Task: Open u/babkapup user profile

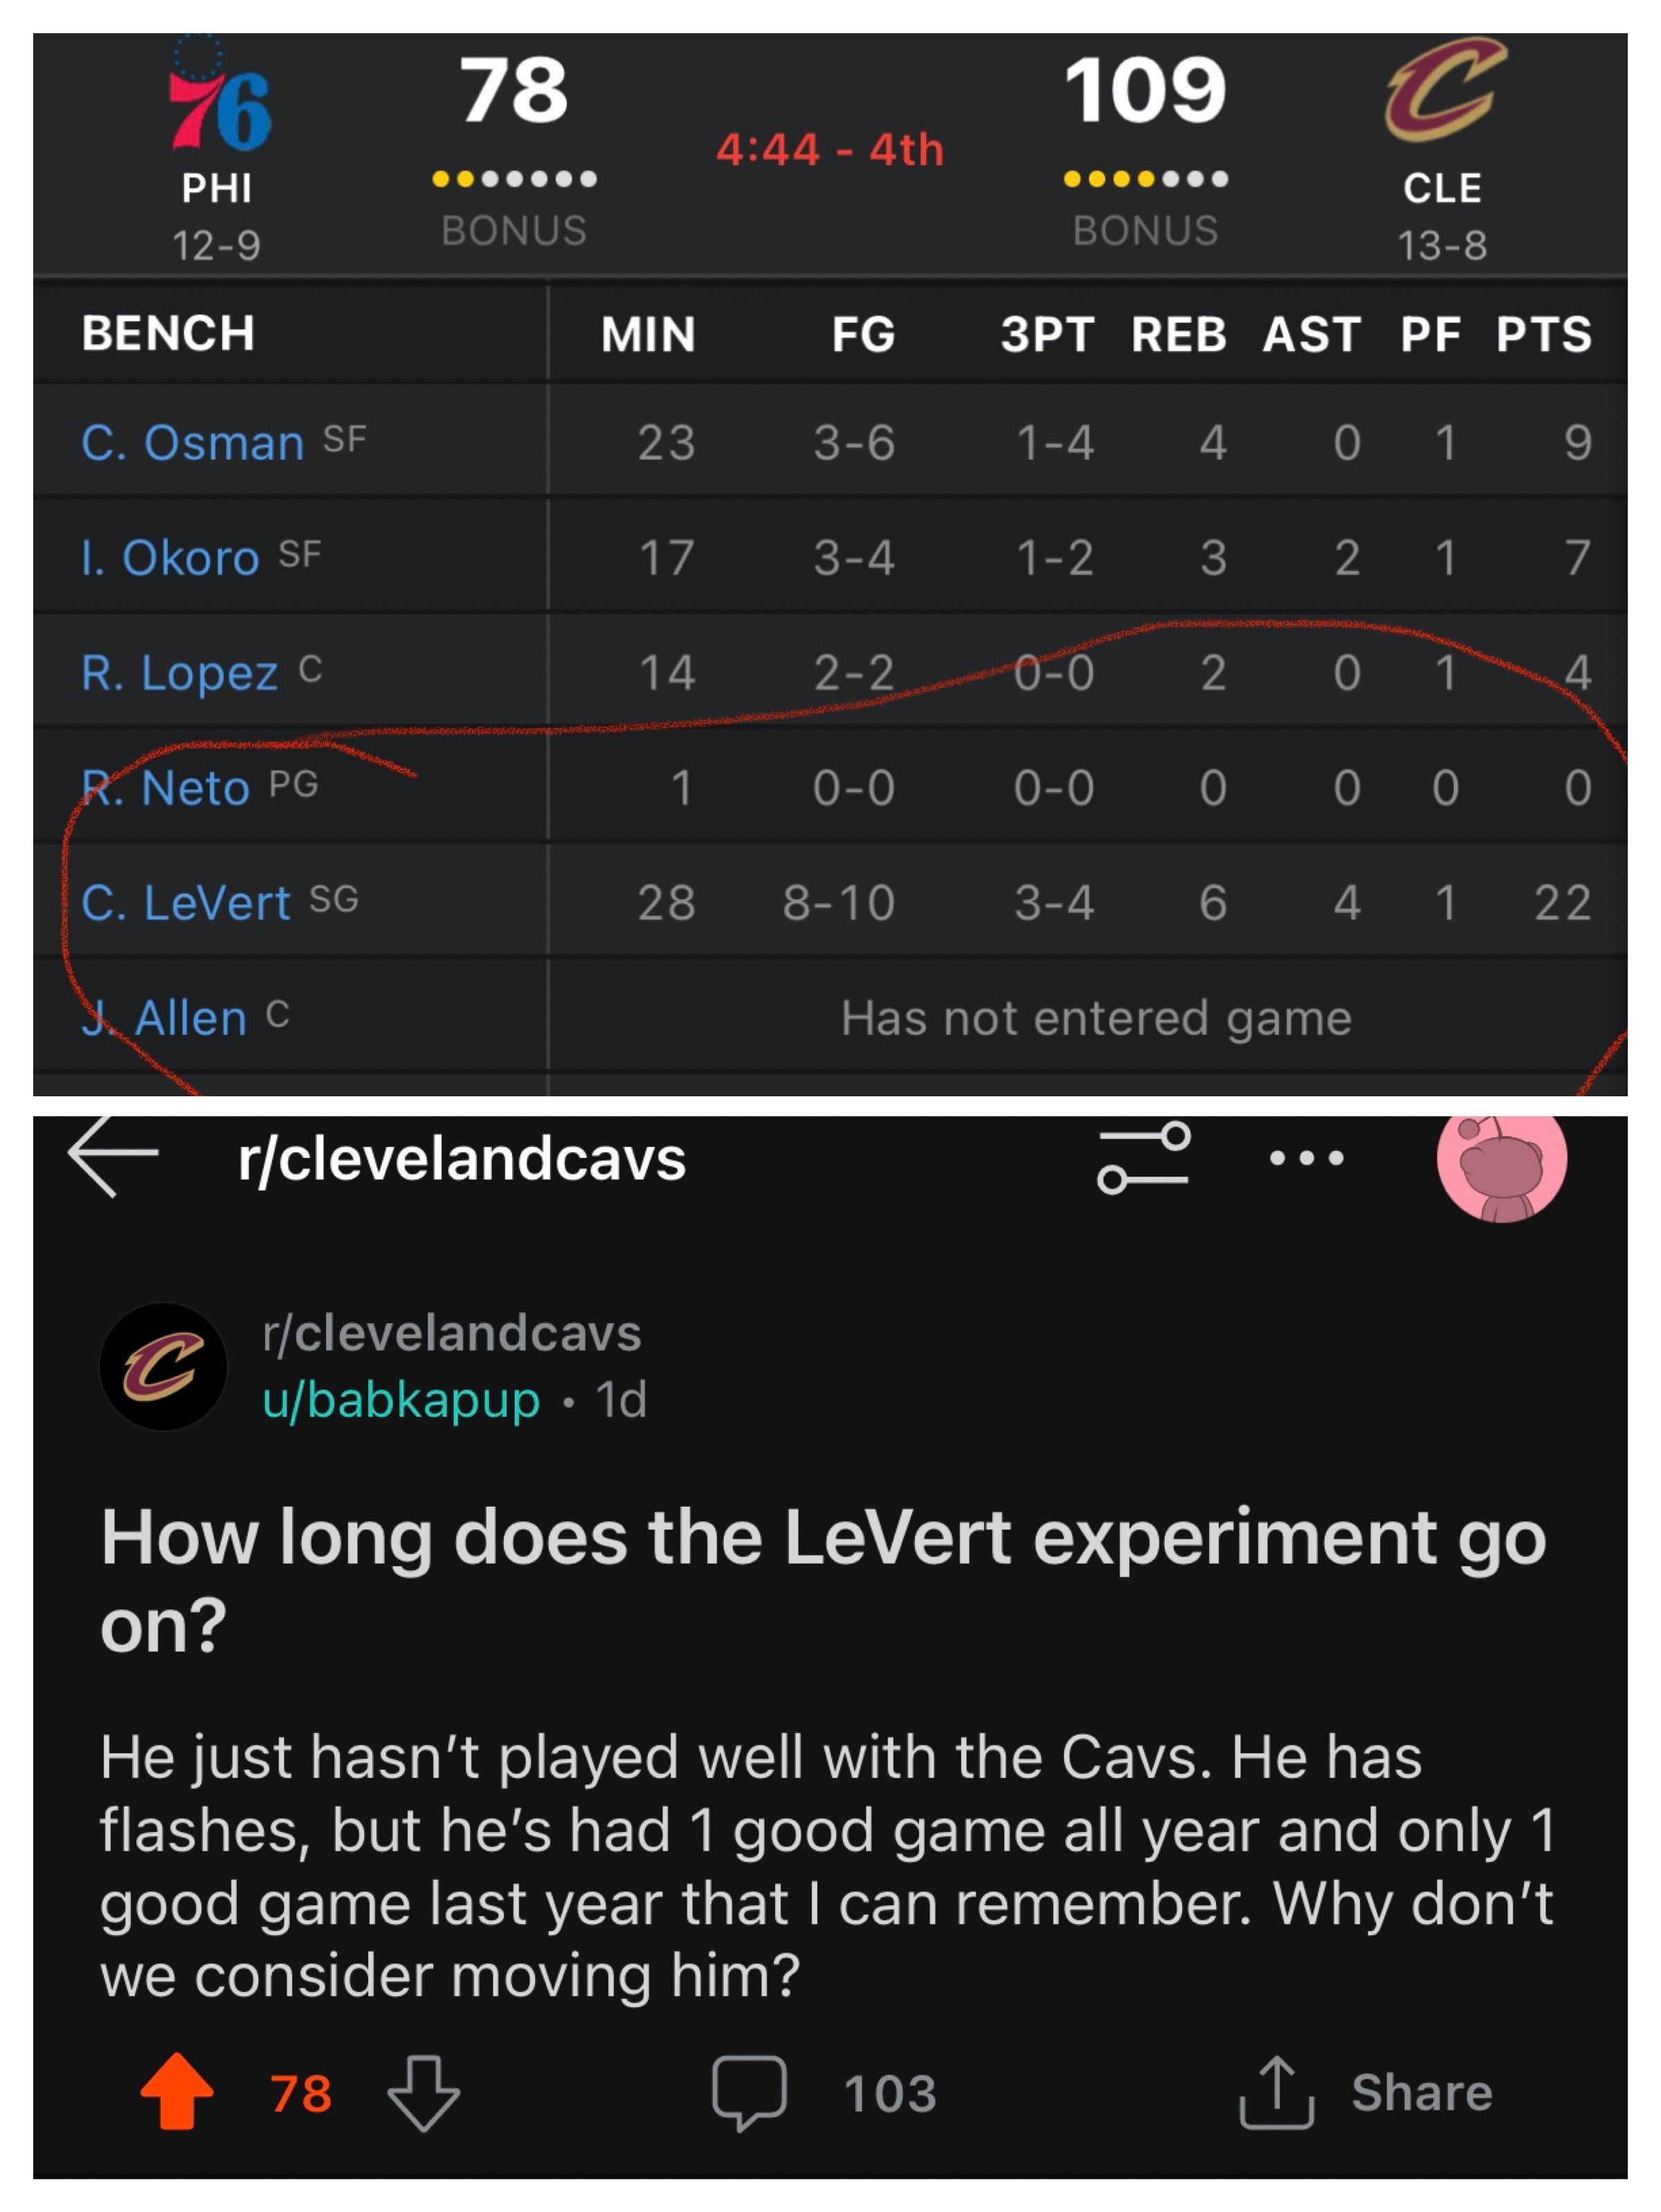Action: [x=401, y=1400]
